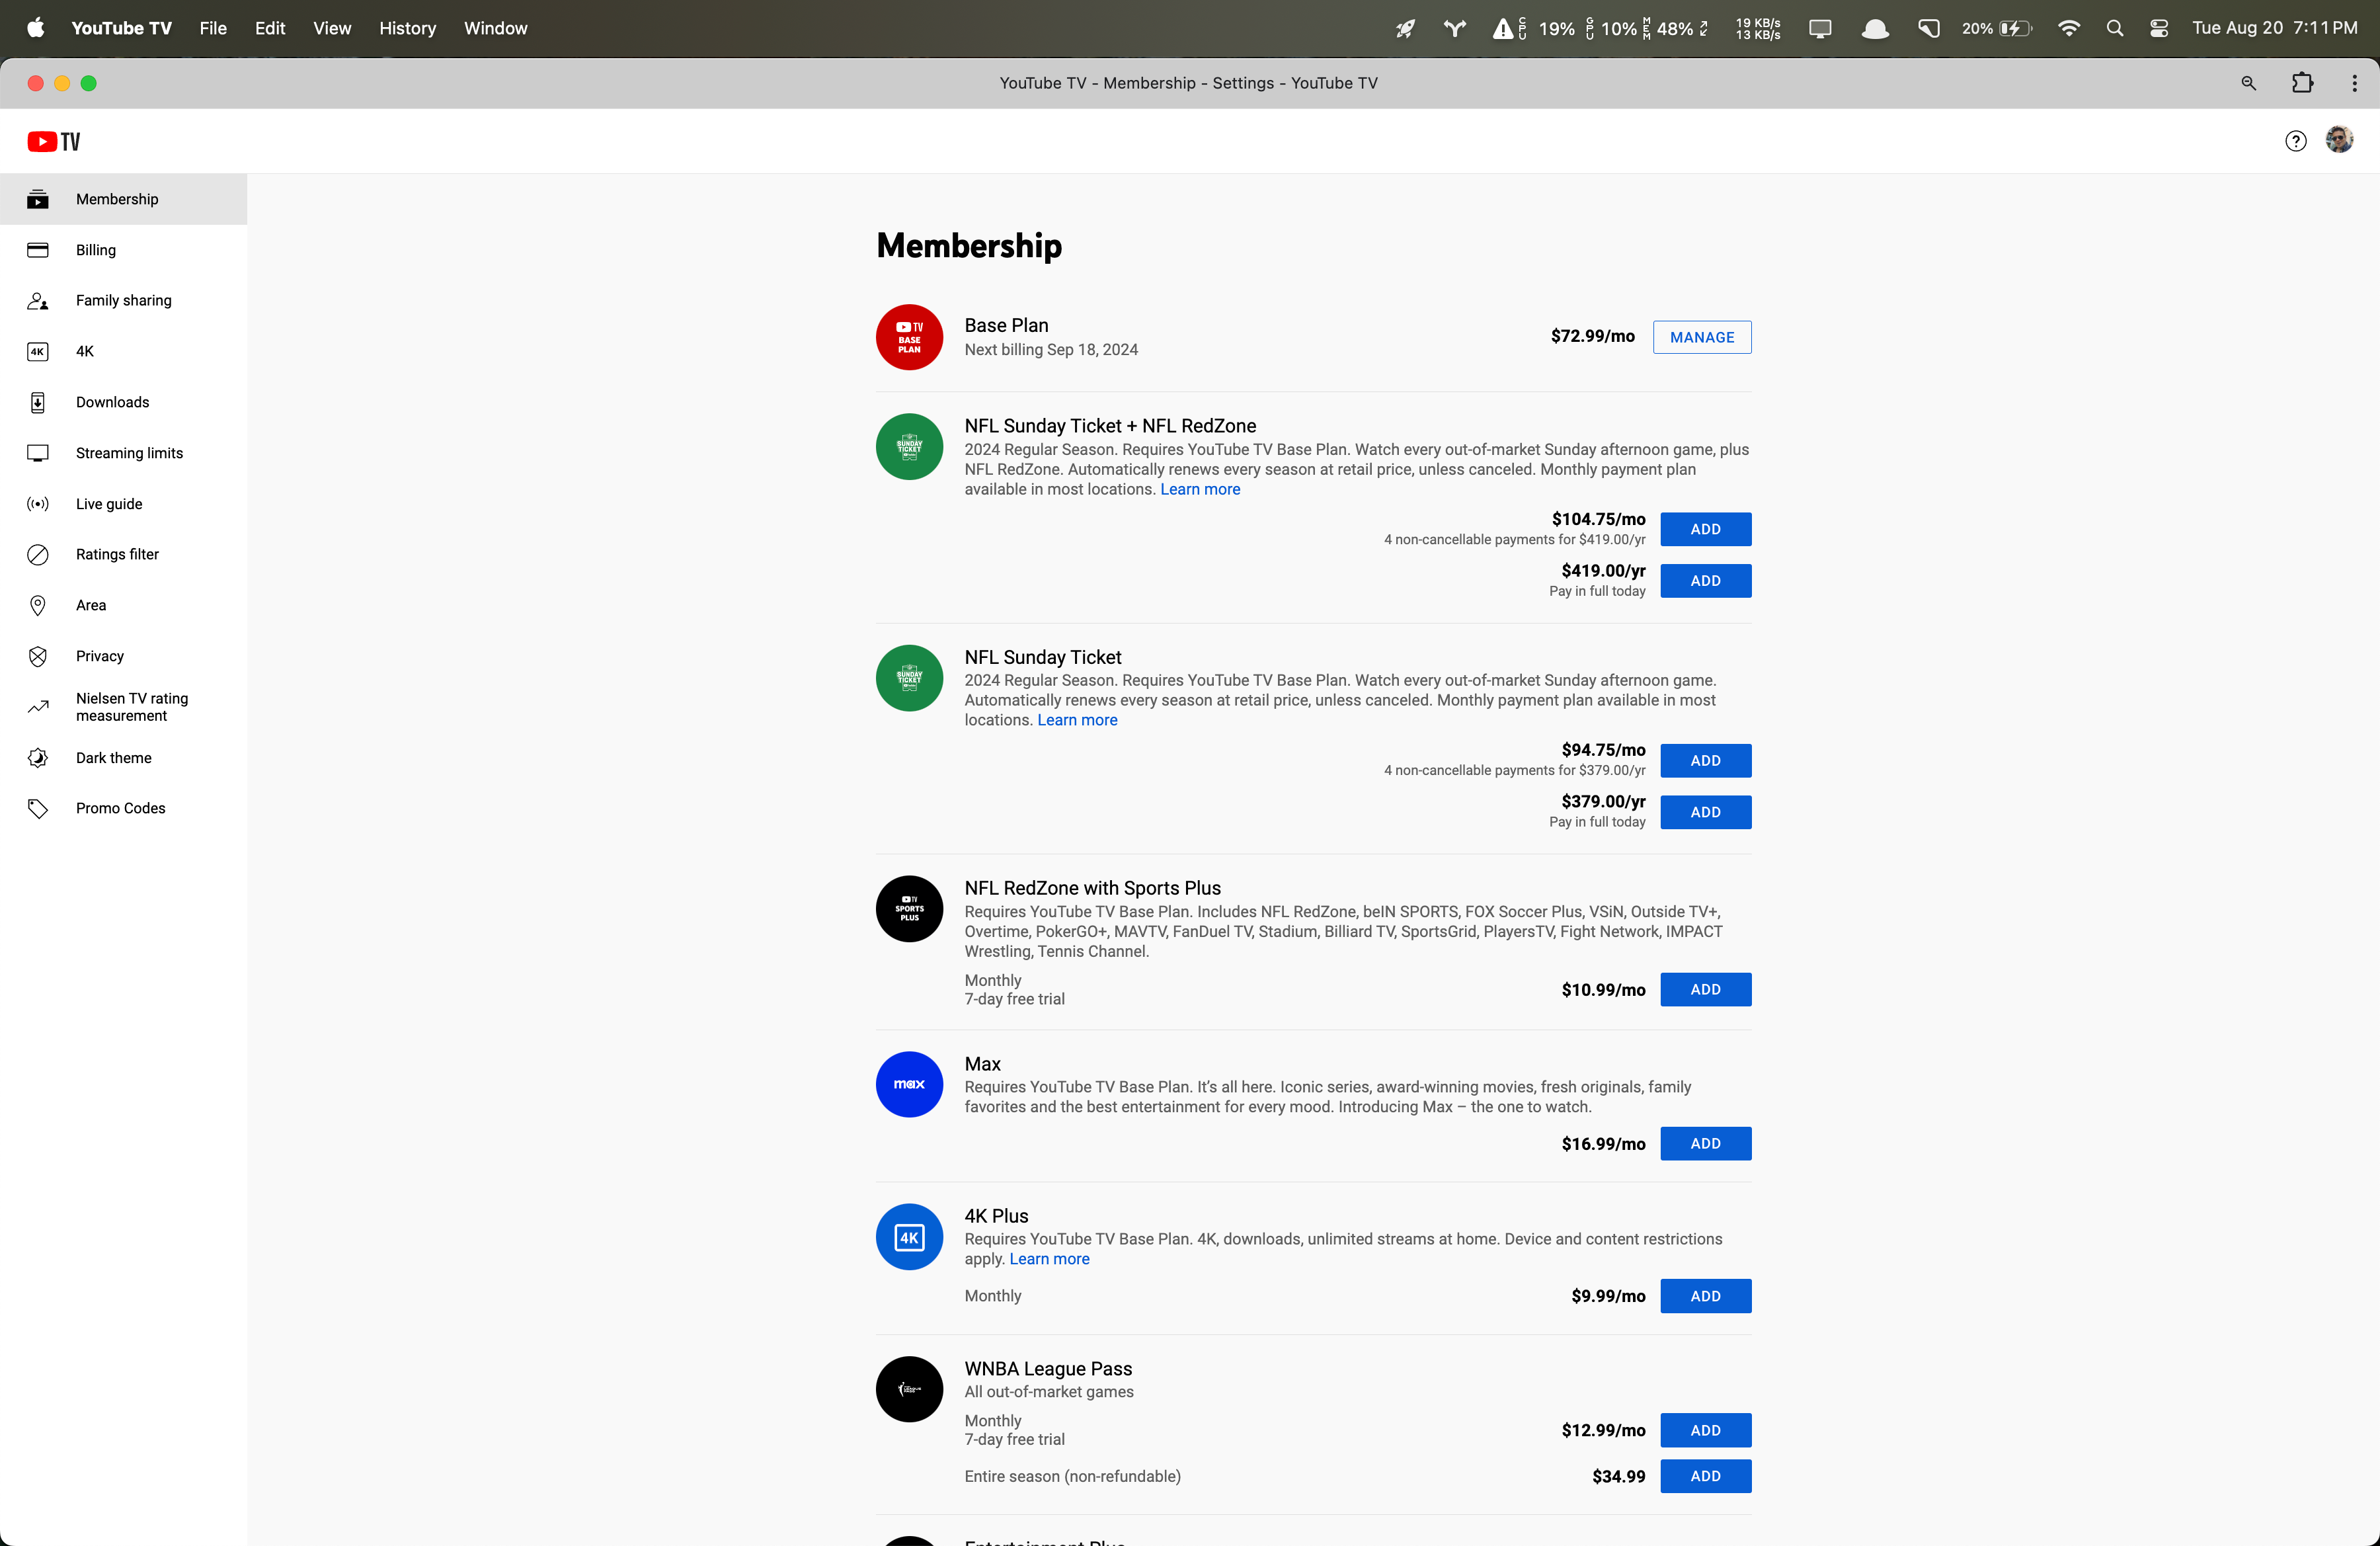Open Dark theme settings

[113, 758]
